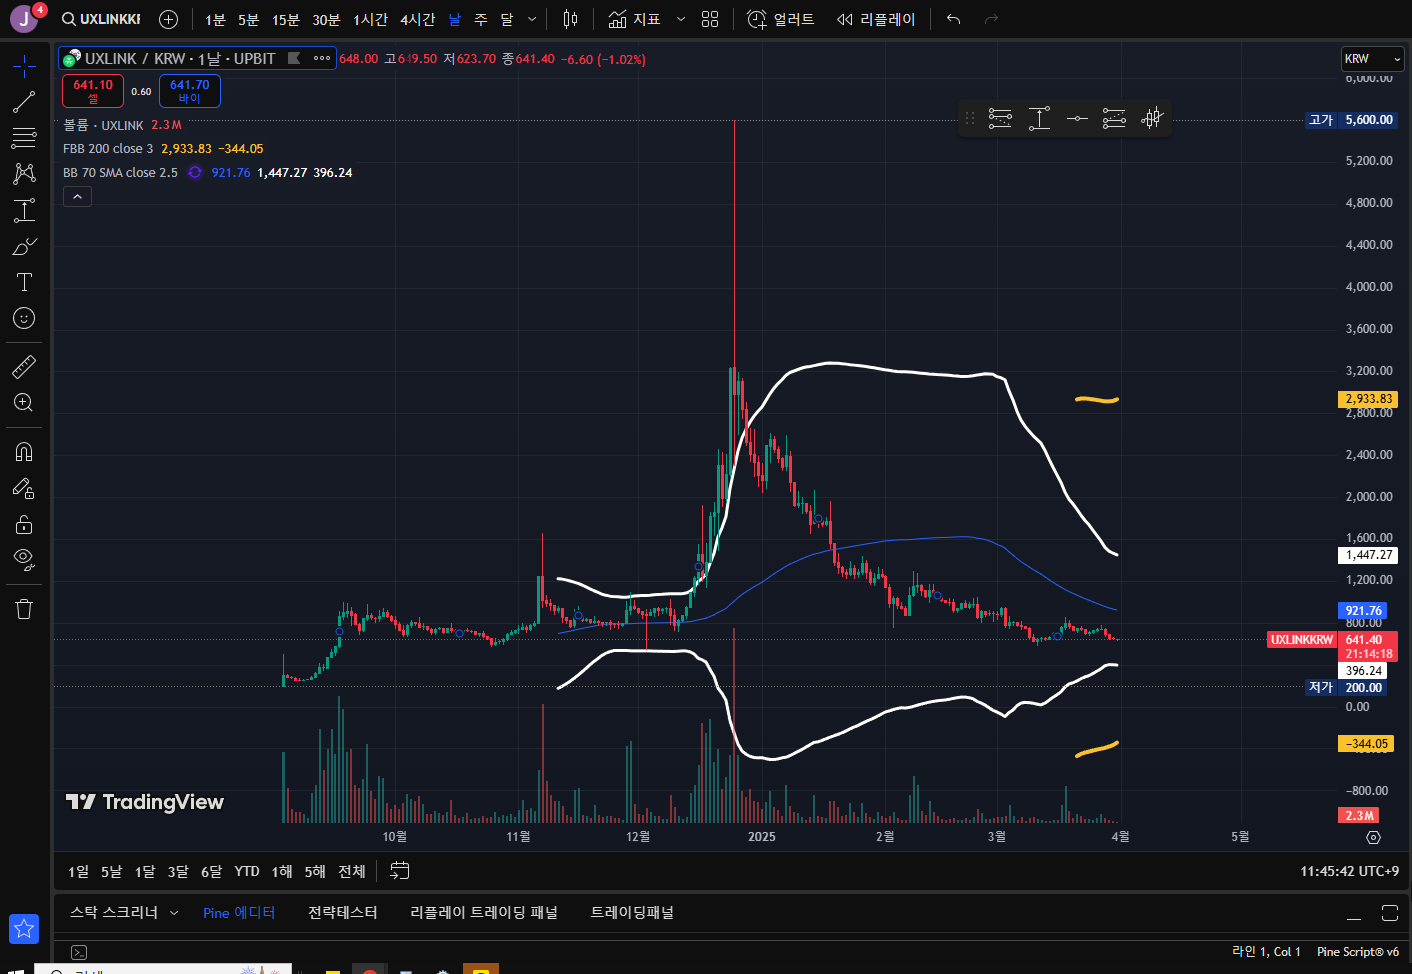Open the user profile avatar J

pyautogui.click(x=24, y=19)
